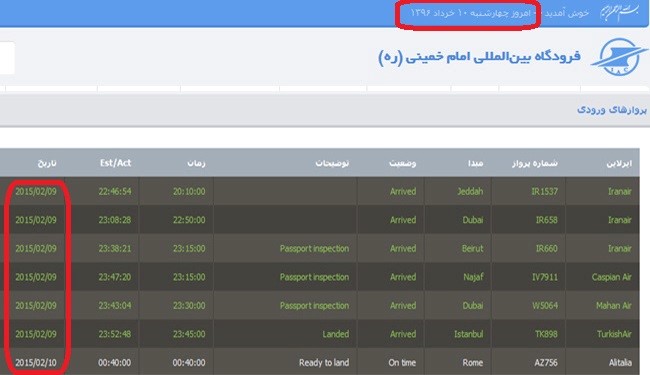Click scheduled time 23:45:00
Image resolution: width=650 pixels, height=375 pixels.
tap(189, 334)
